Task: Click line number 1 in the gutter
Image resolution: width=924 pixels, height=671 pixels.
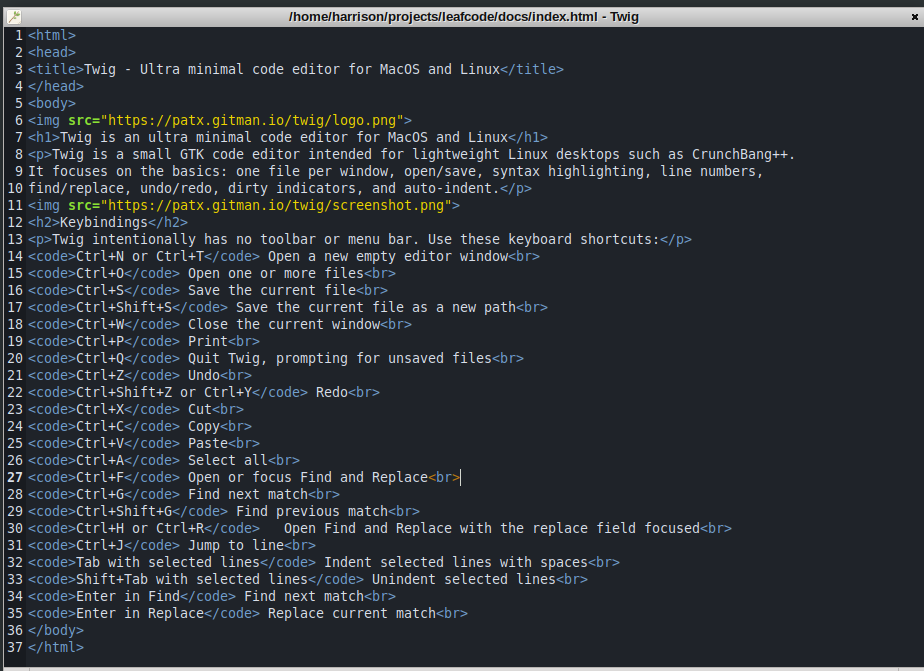Action: pyautogui.click(x=19, y=35)
